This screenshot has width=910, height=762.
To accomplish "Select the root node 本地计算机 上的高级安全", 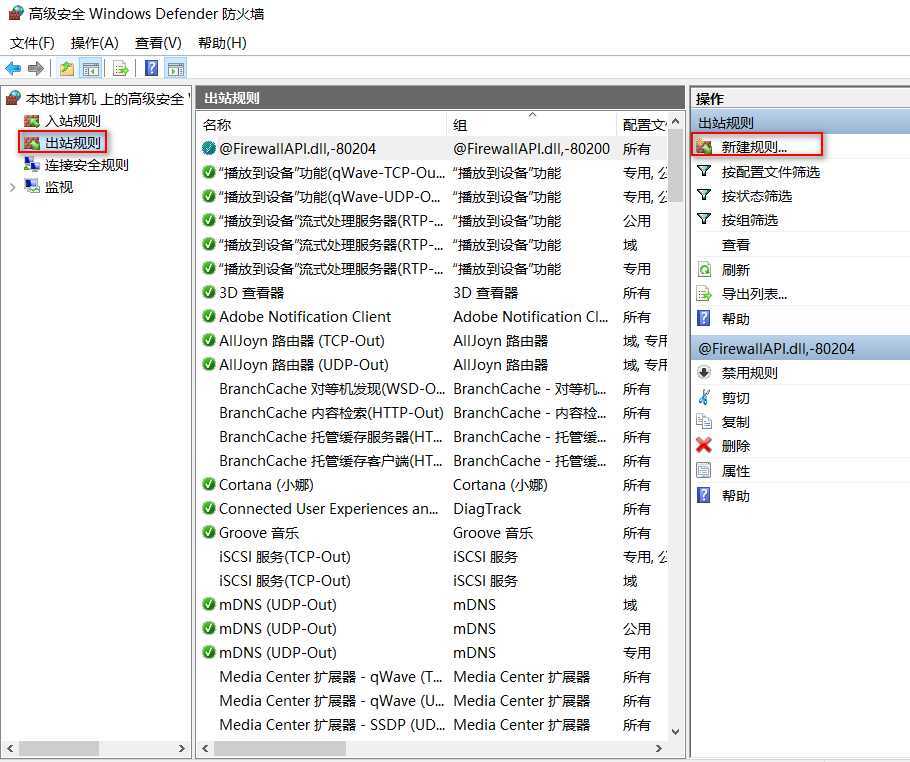I will (x=104, y=99).
